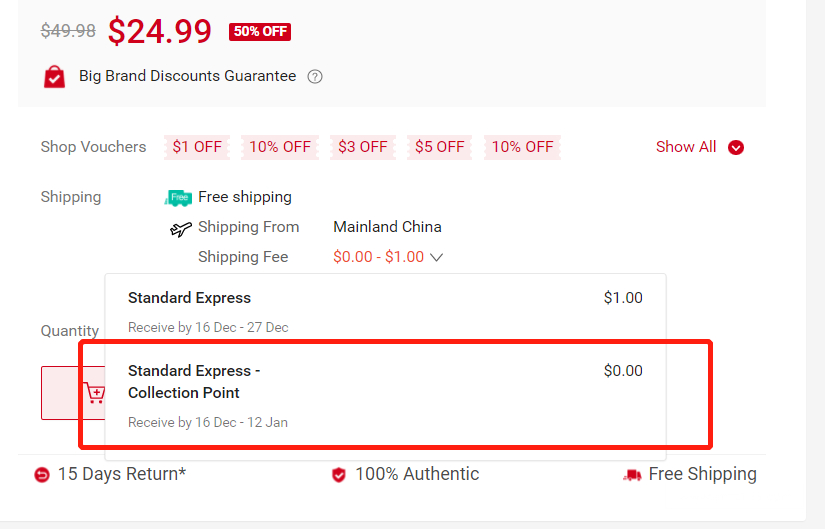
Task: Expand Show All shop vouchers
Action: tap(686, 147)
